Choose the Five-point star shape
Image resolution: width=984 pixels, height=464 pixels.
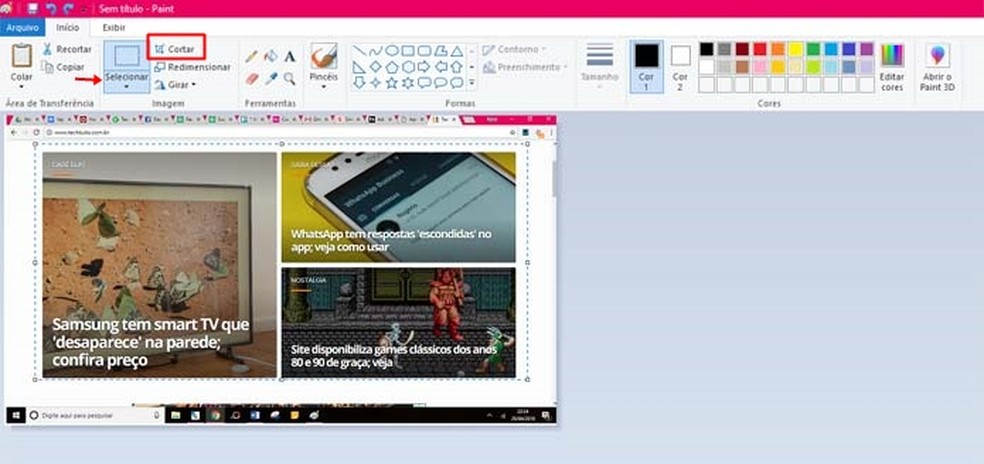[392, 83]
